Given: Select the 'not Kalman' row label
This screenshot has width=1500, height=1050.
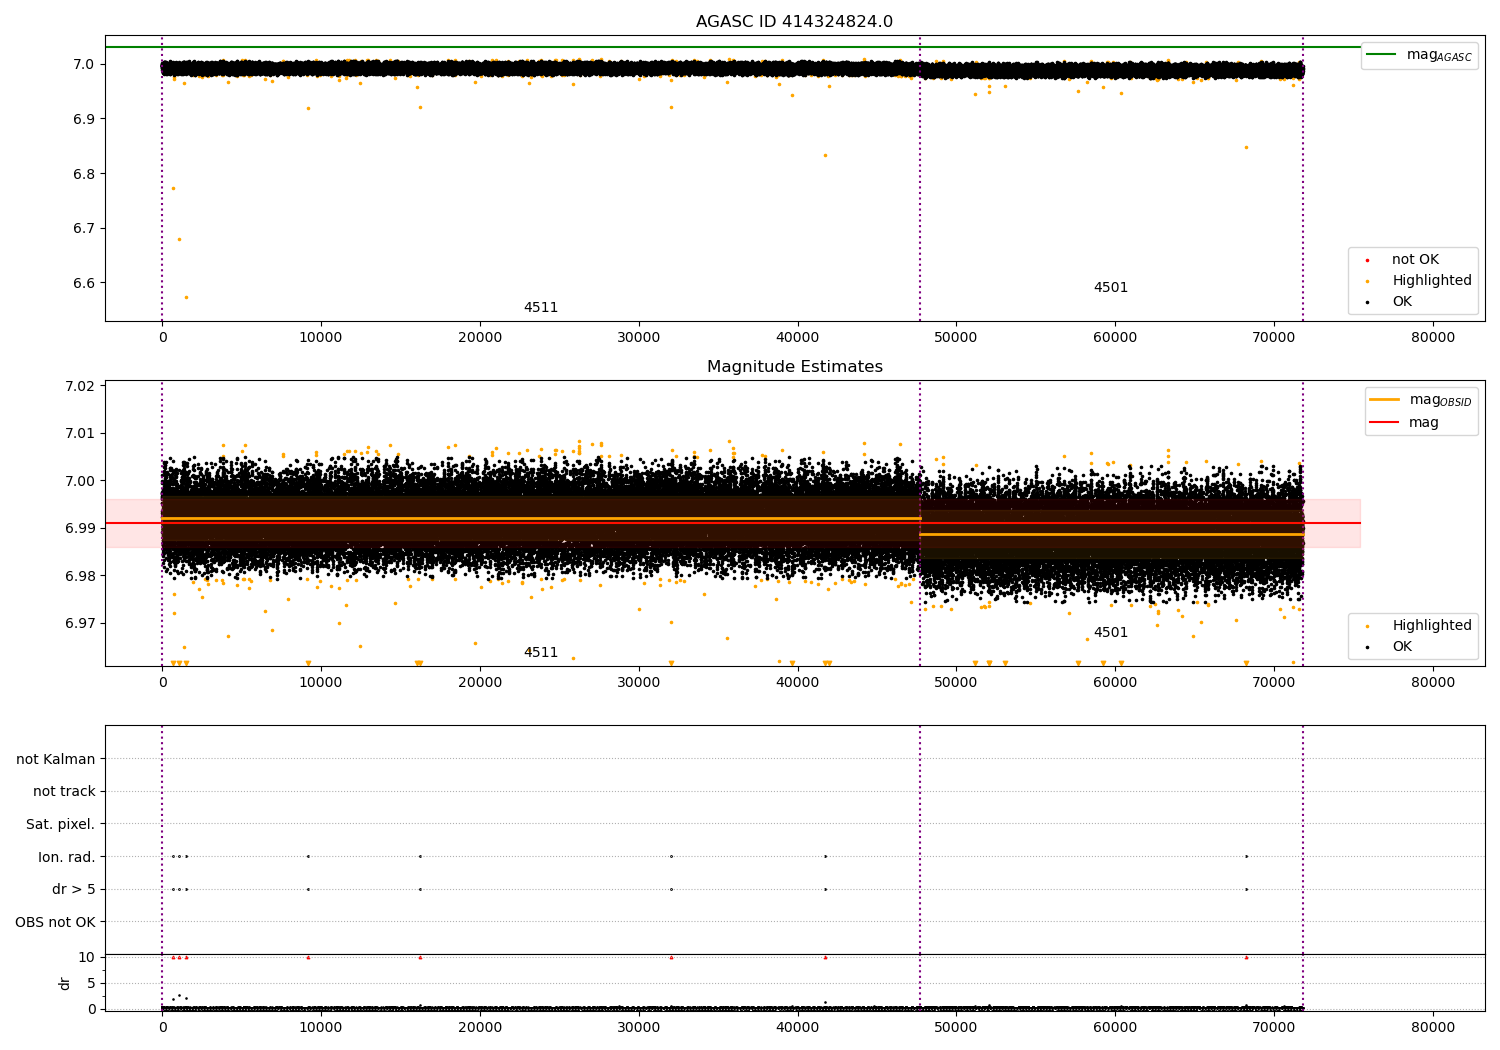Looking at the screenshot, I should click(x=56, y=759).
